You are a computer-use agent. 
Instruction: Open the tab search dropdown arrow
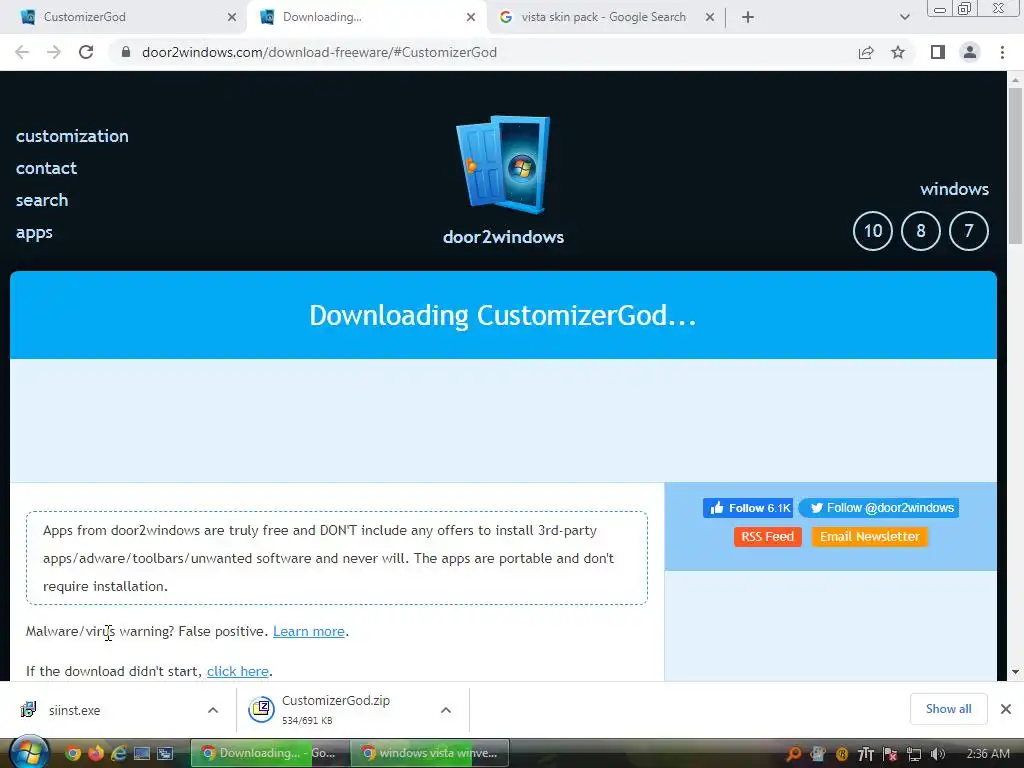coord(904,17)
